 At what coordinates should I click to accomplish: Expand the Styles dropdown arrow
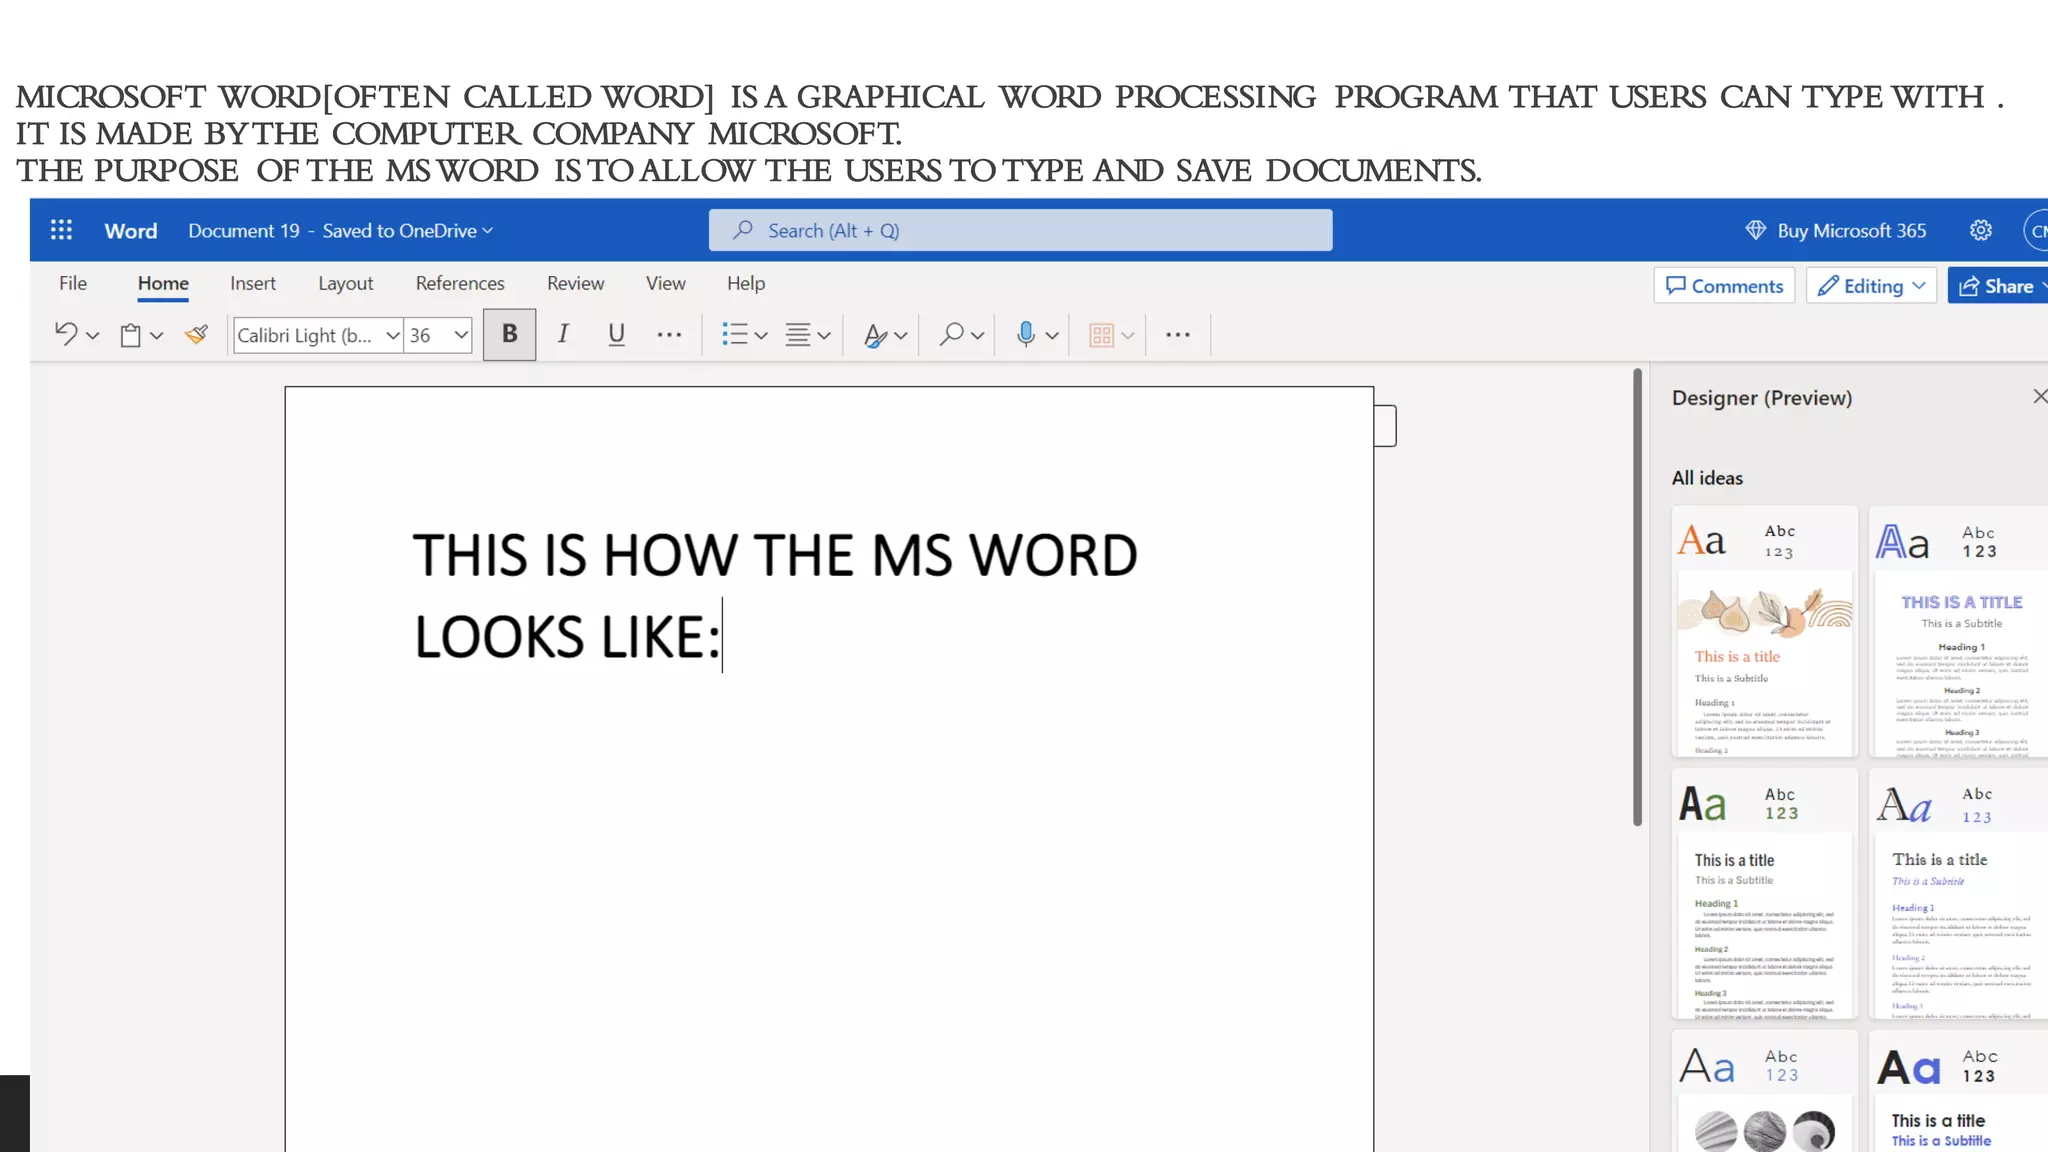[x=901, y=336]
